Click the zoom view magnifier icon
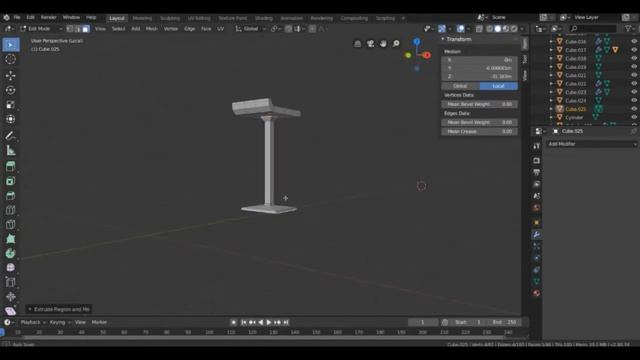 point(396,44)
